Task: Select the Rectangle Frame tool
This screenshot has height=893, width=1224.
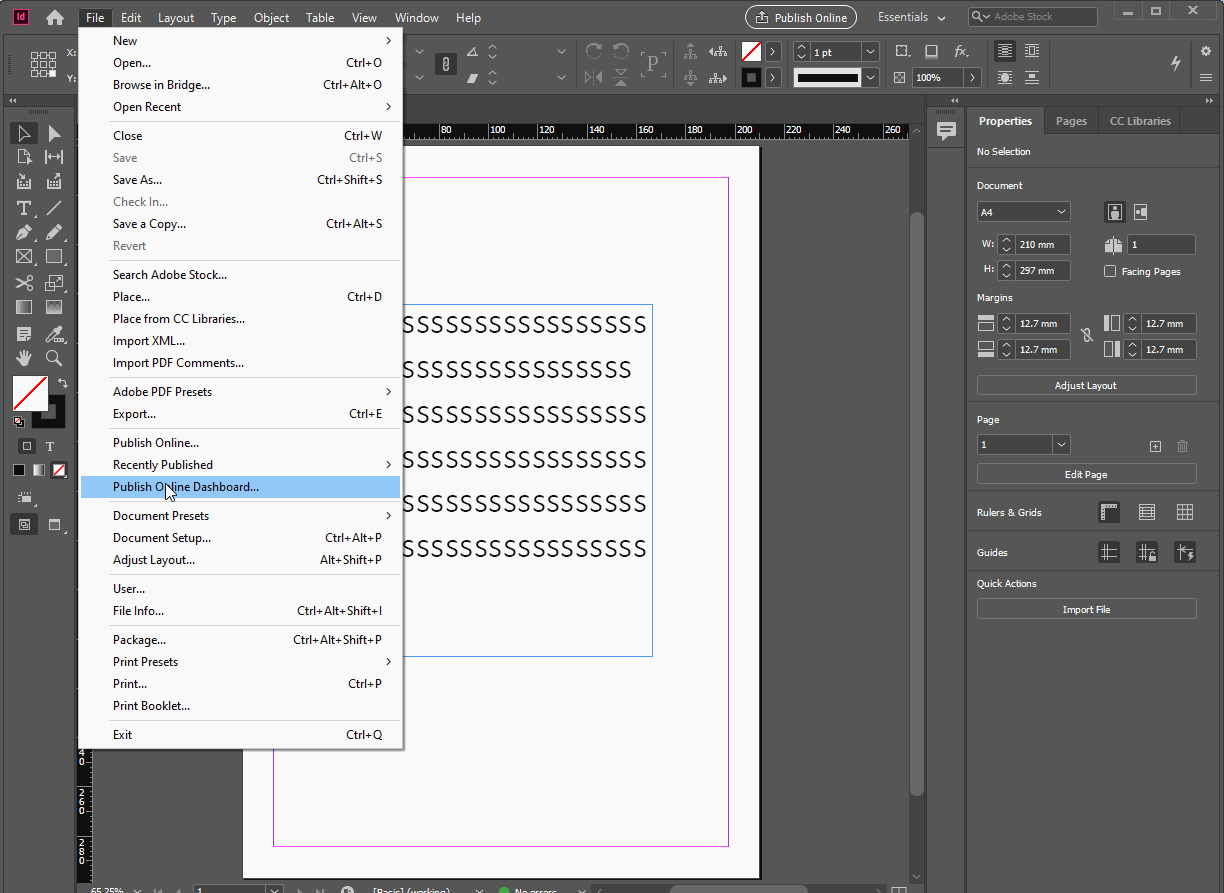Action: click(24, 257)
